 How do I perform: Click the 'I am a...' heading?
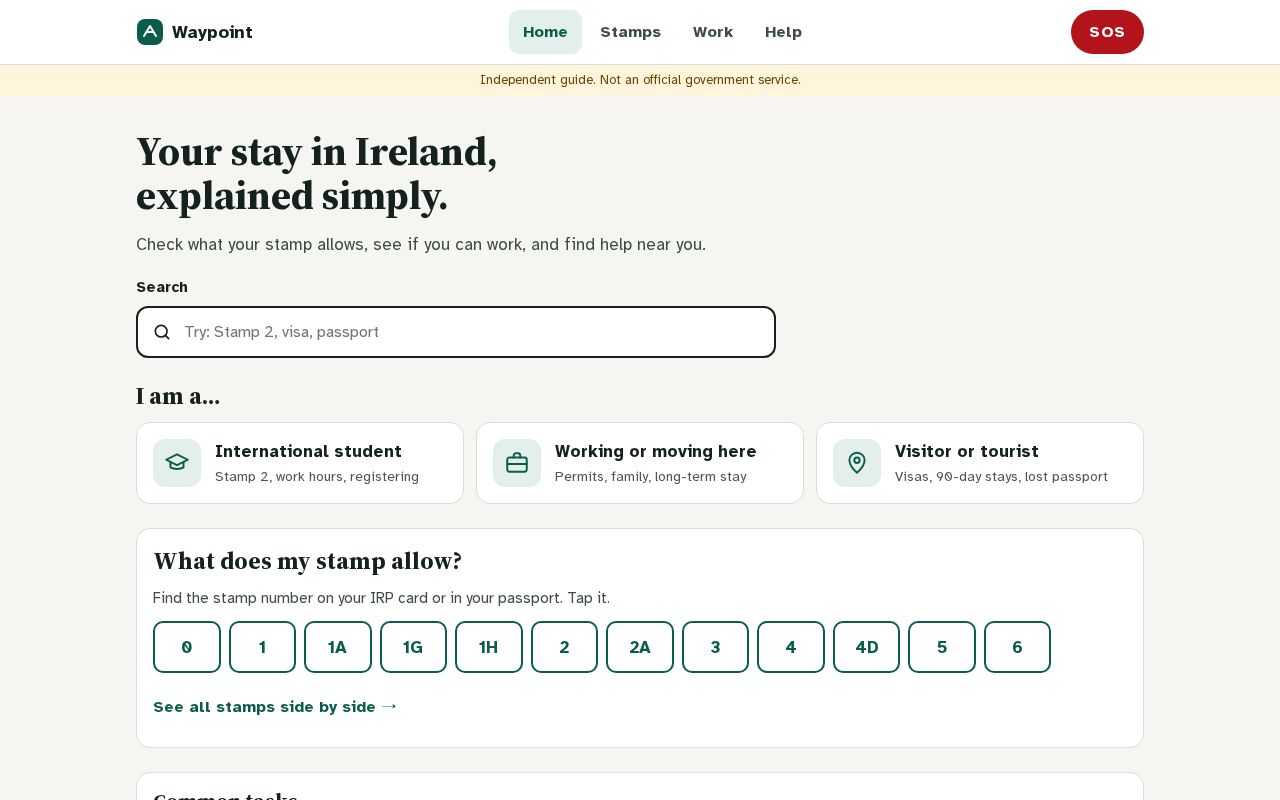(178, 396)
